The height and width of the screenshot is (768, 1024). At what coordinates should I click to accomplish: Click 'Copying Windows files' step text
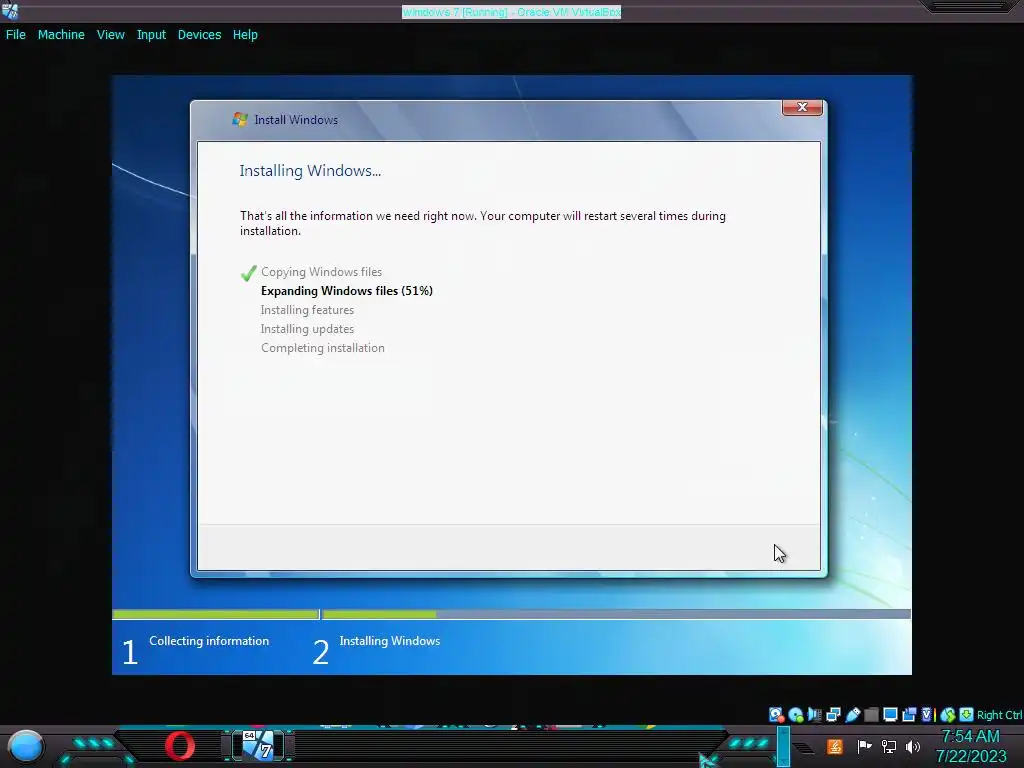tap(321, 272)
